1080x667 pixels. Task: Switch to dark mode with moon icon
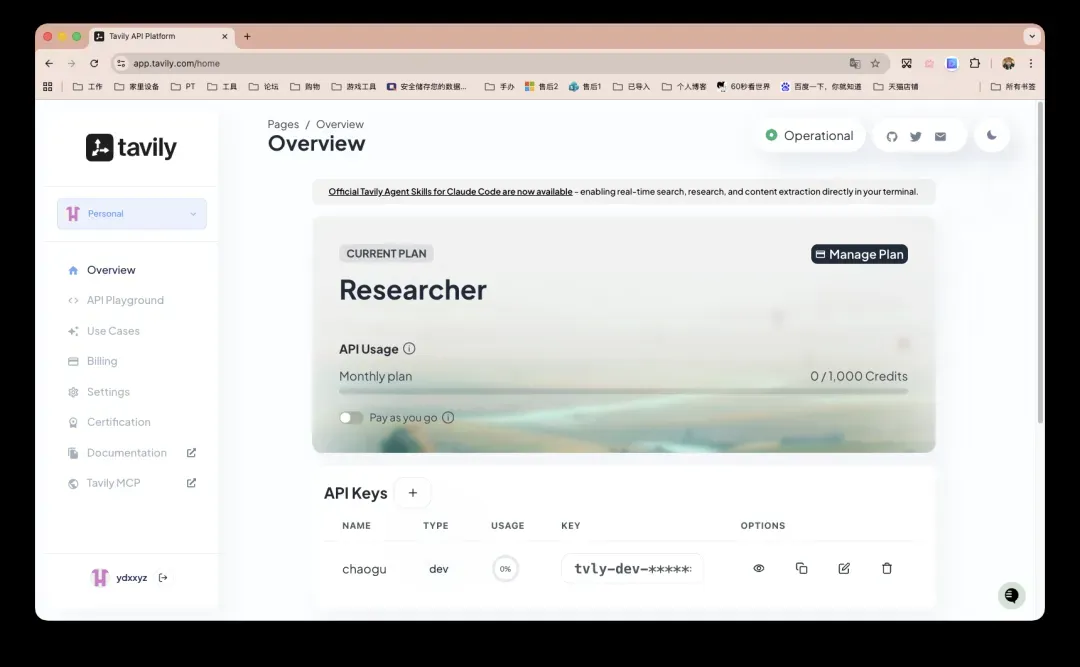pos(992,135)
